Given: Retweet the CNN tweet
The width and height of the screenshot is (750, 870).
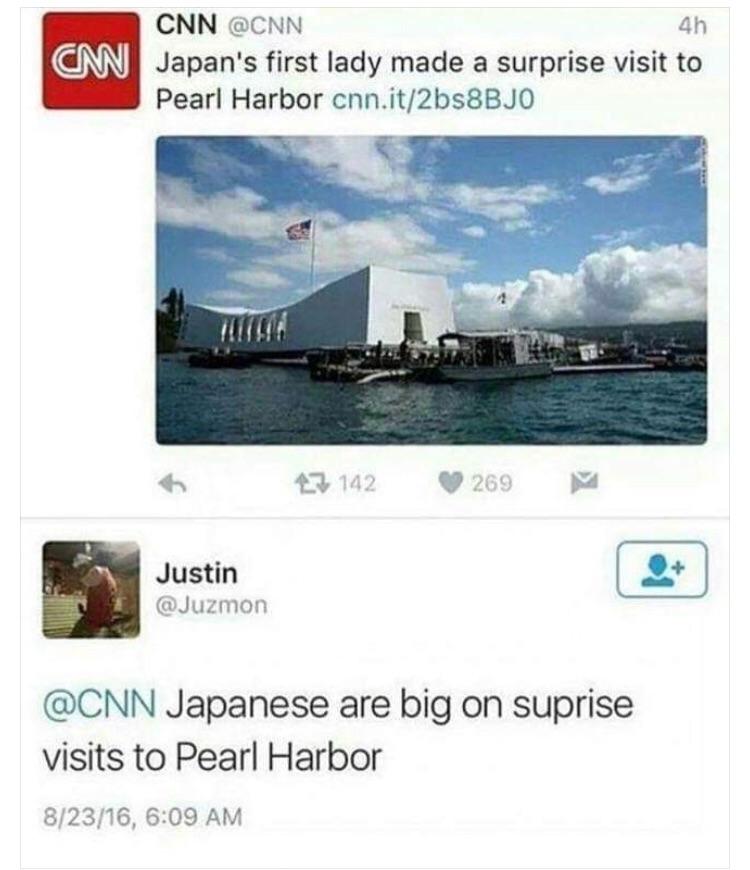Looking at the screenshot, I should [312, 483].
